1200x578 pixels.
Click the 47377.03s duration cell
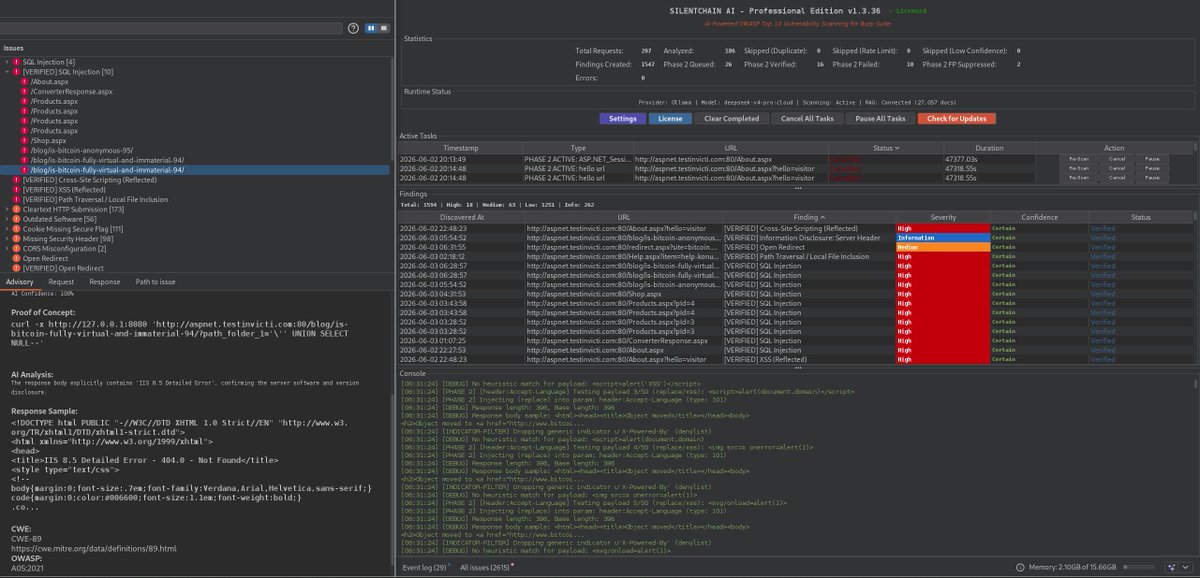(x=990, y=159)
